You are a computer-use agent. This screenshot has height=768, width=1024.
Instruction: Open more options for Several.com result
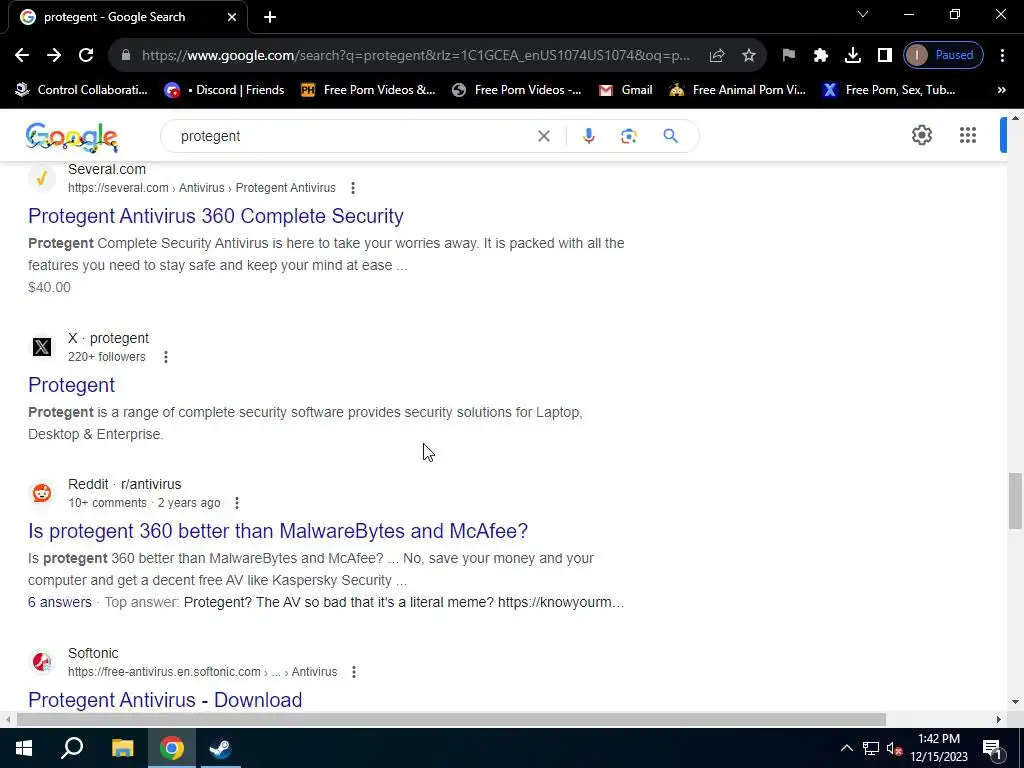coord(353,188)
